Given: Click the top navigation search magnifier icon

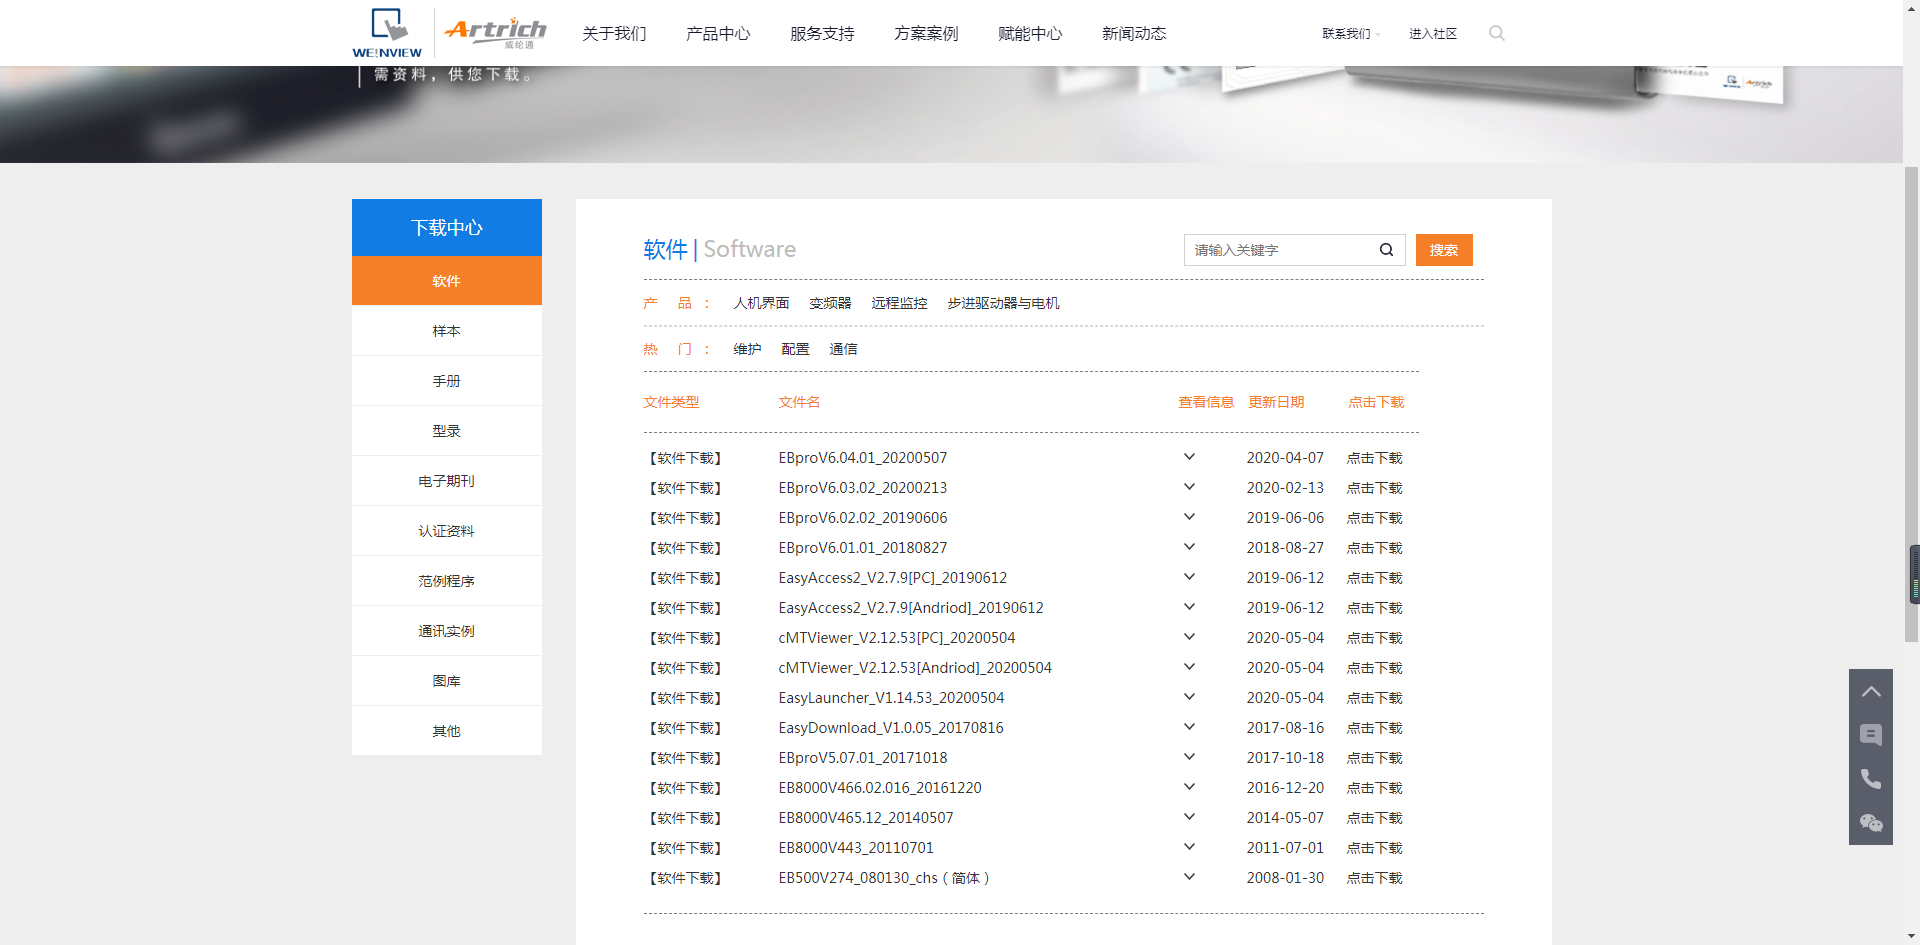Looking at the screenshot, I should 1496,33.
